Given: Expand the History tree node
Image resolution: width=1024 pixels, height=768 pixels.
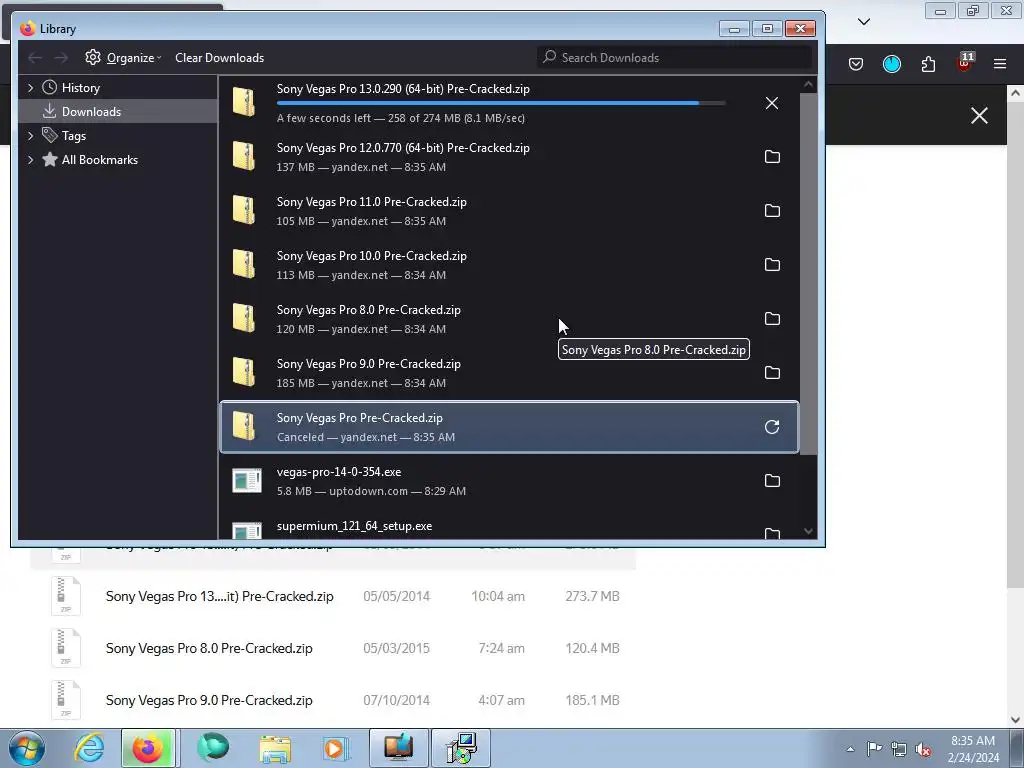Looking at the screenshot, I should point(31,88).
